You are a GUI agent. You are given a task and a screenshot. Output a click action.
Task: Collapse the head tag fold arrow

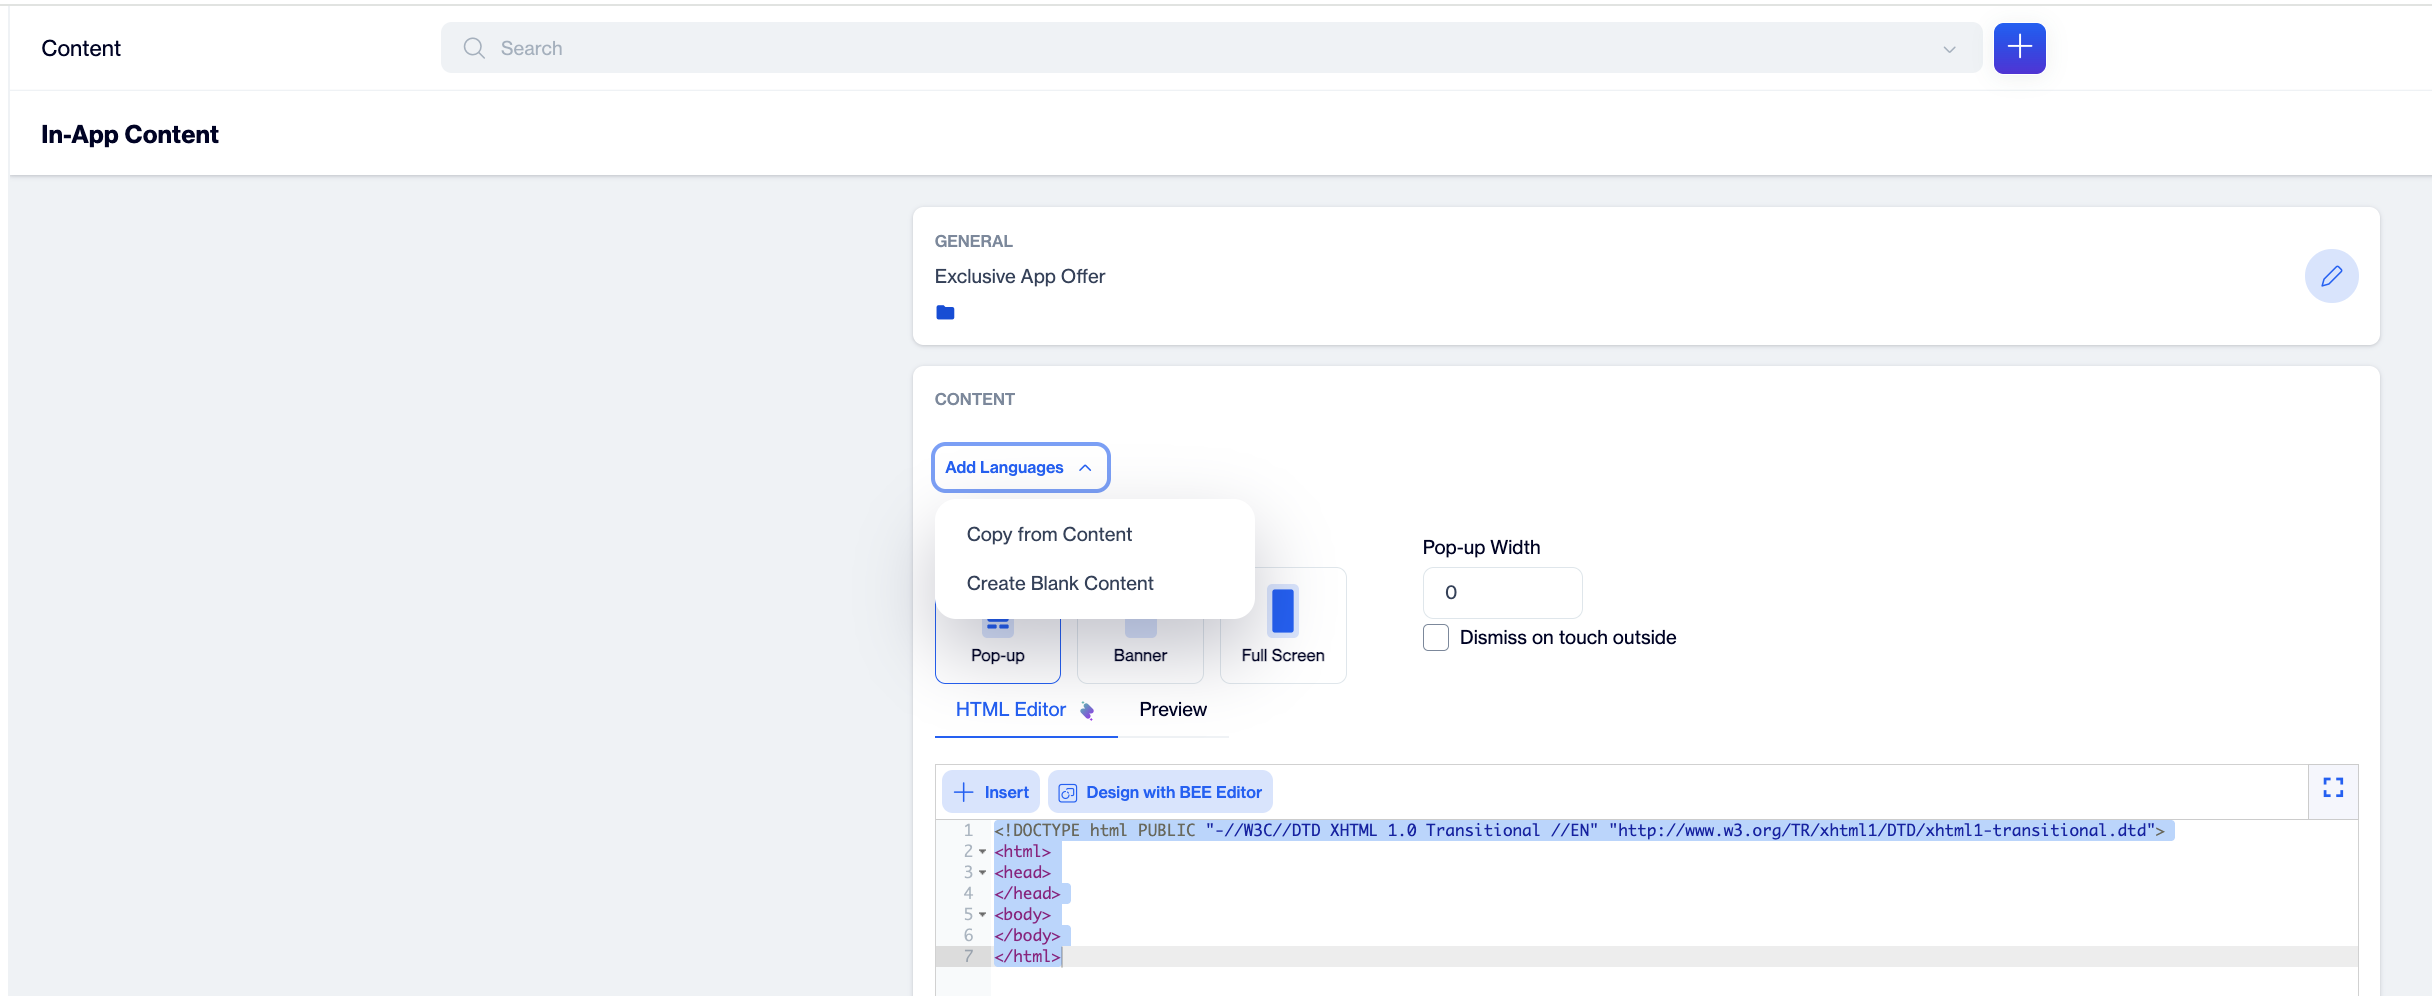pyautogui.click(x=982, y=873)
